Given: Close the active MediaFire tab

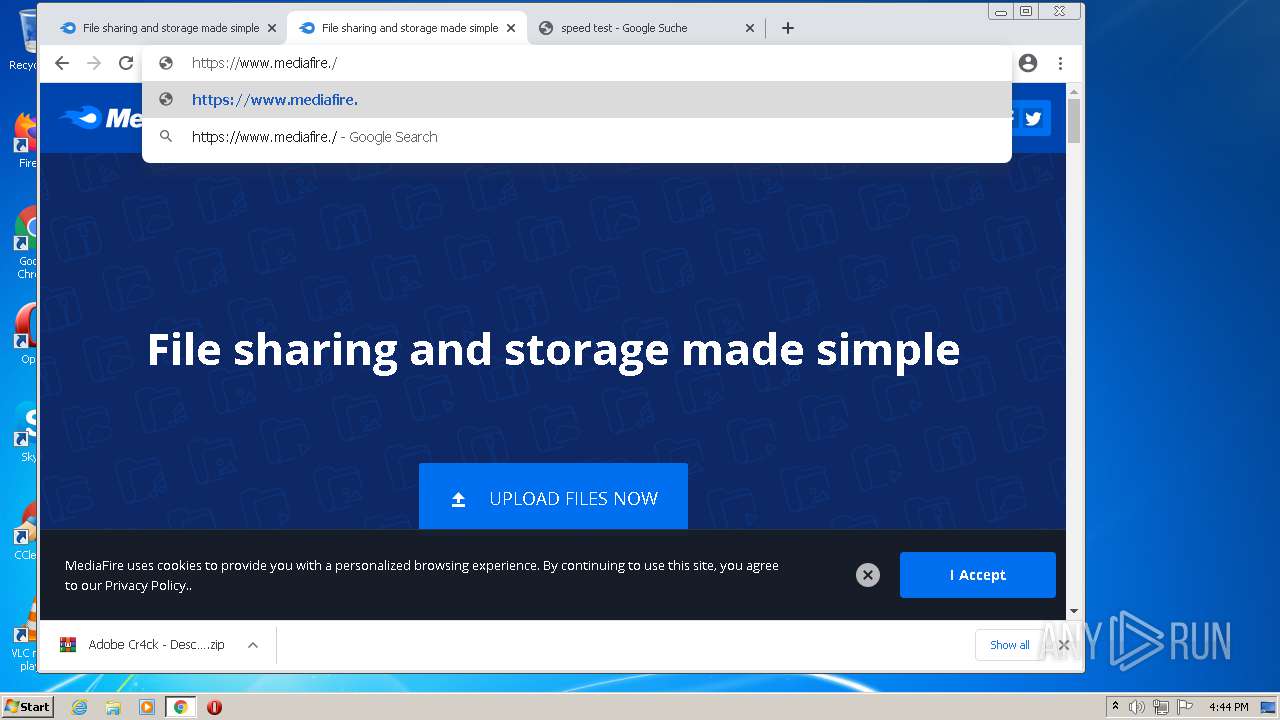Looking at the screenshot, I should pos(511,28).
